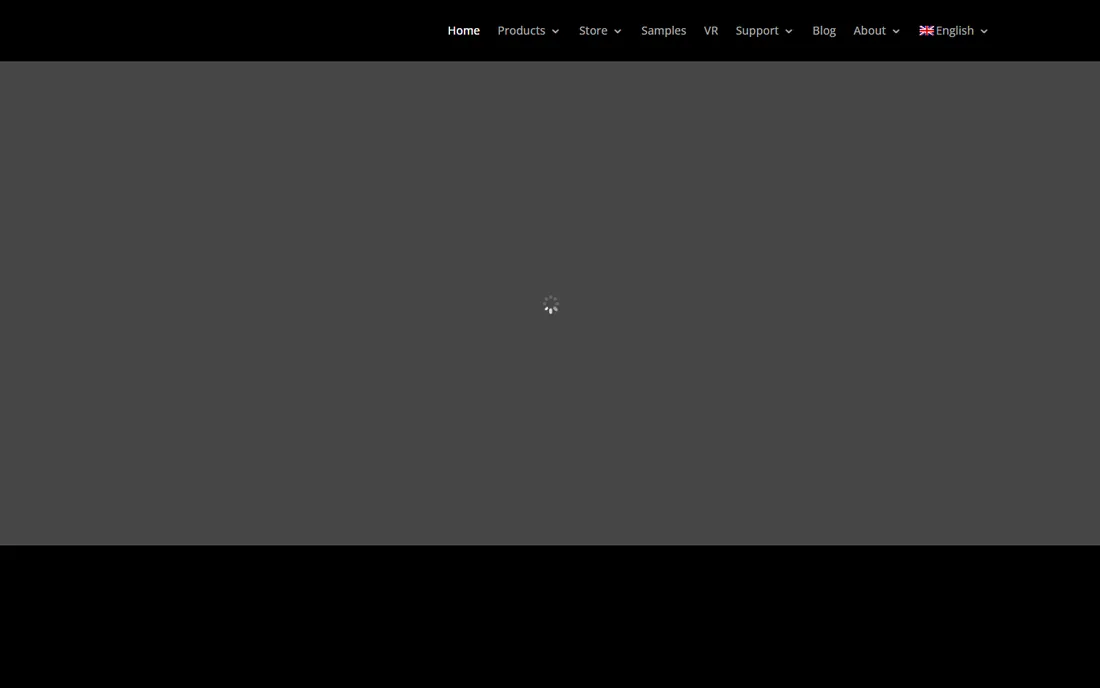Click the UK flag language icon

click(926, 31)
